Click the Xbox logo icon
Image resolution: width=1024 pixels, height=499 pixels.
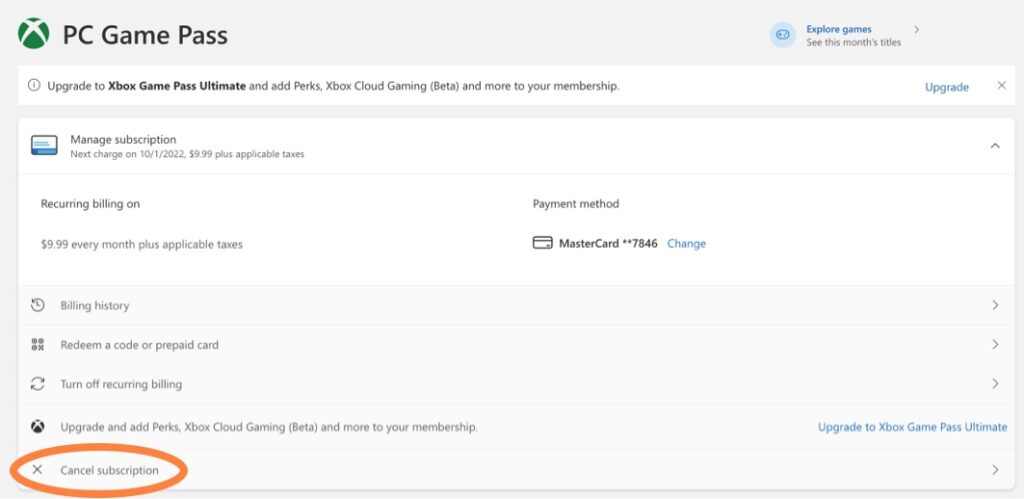34,33
